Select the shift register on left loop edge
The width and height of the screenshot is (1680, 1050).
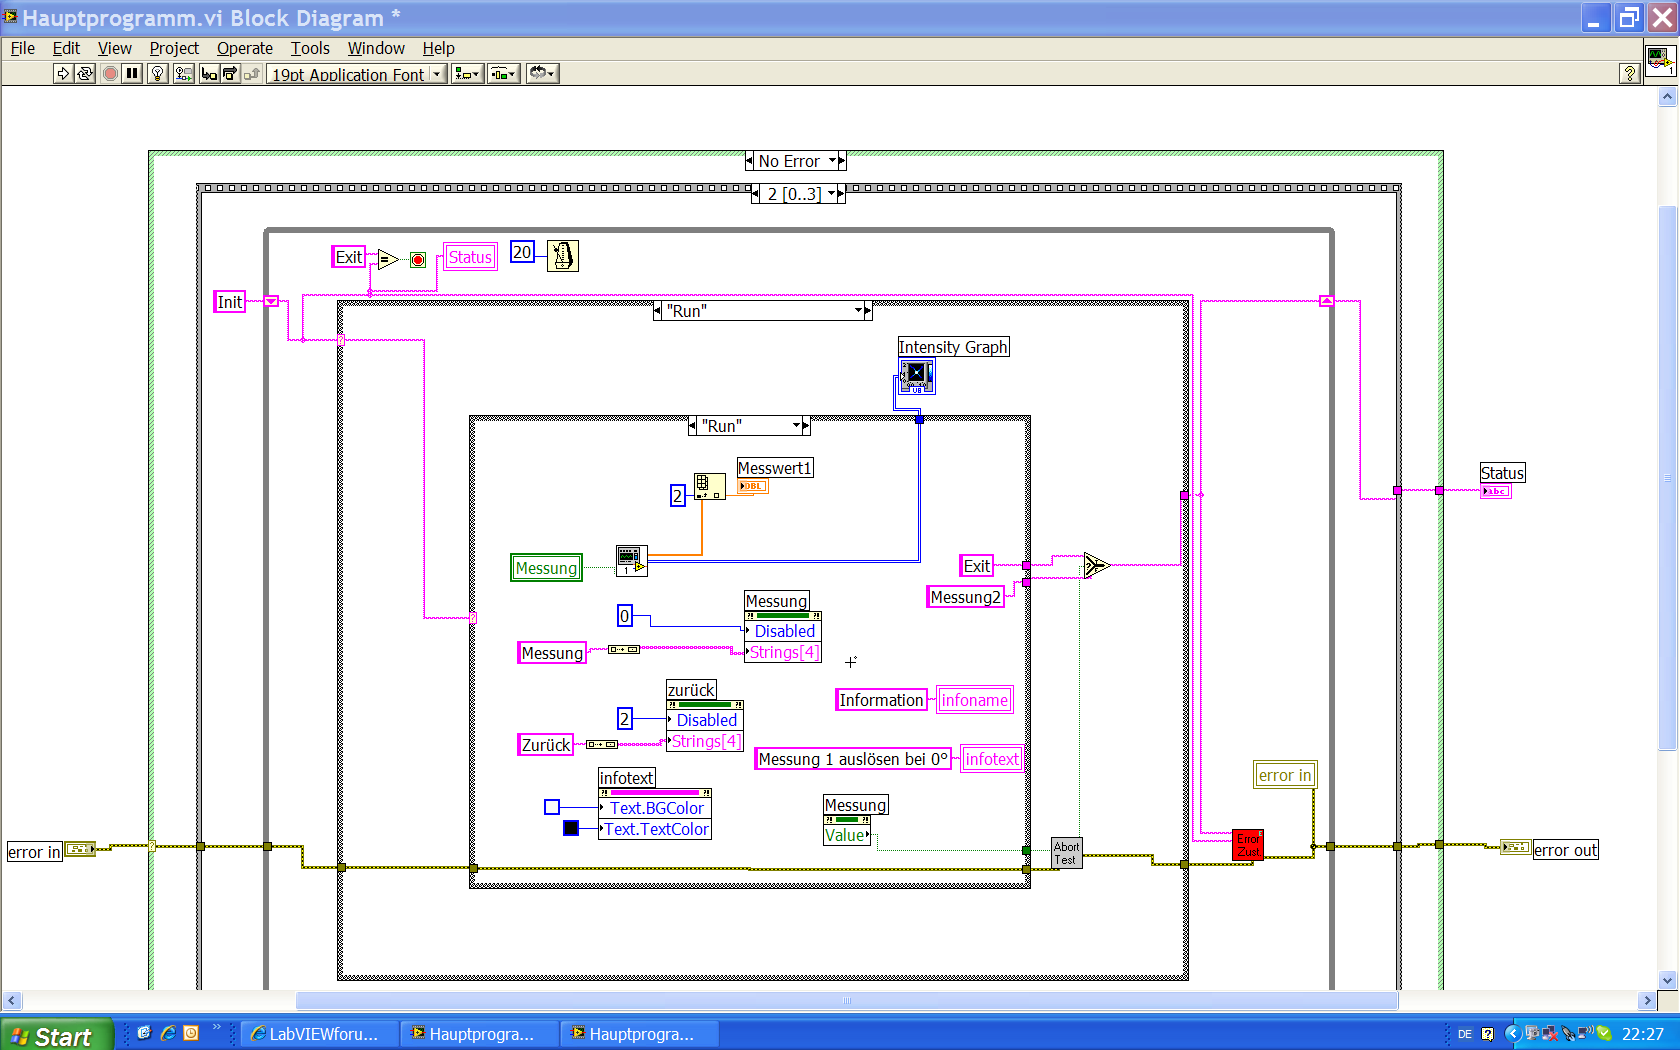271,301
